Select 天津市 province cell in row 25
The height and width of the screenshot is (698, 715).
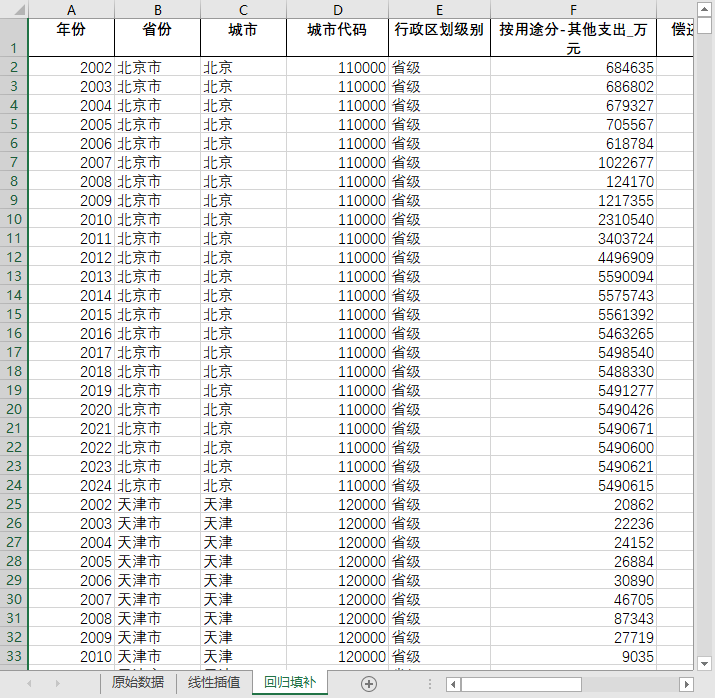pyautogui.click(x=157, y=504)
